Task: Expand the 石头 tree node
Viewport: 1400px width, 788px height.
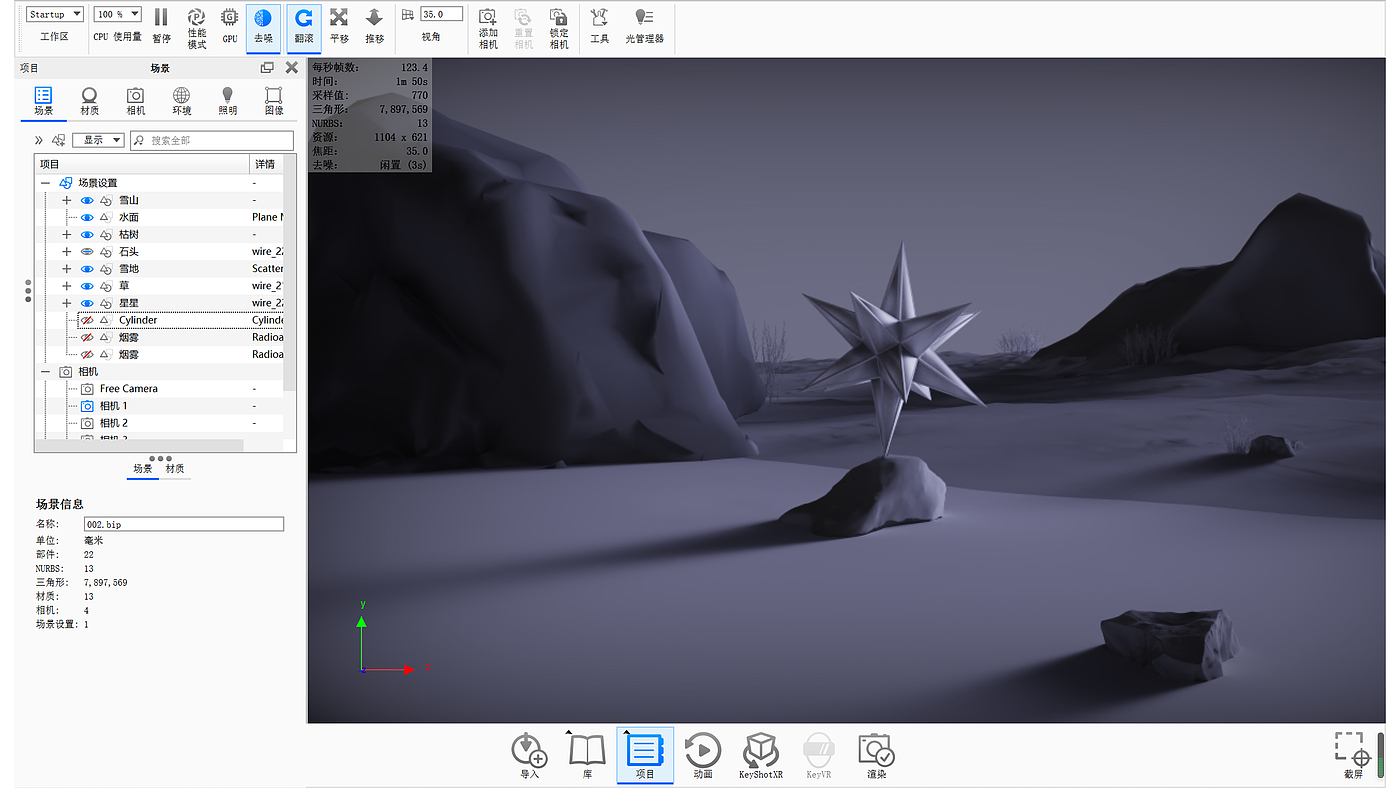Action: [67, 252]
